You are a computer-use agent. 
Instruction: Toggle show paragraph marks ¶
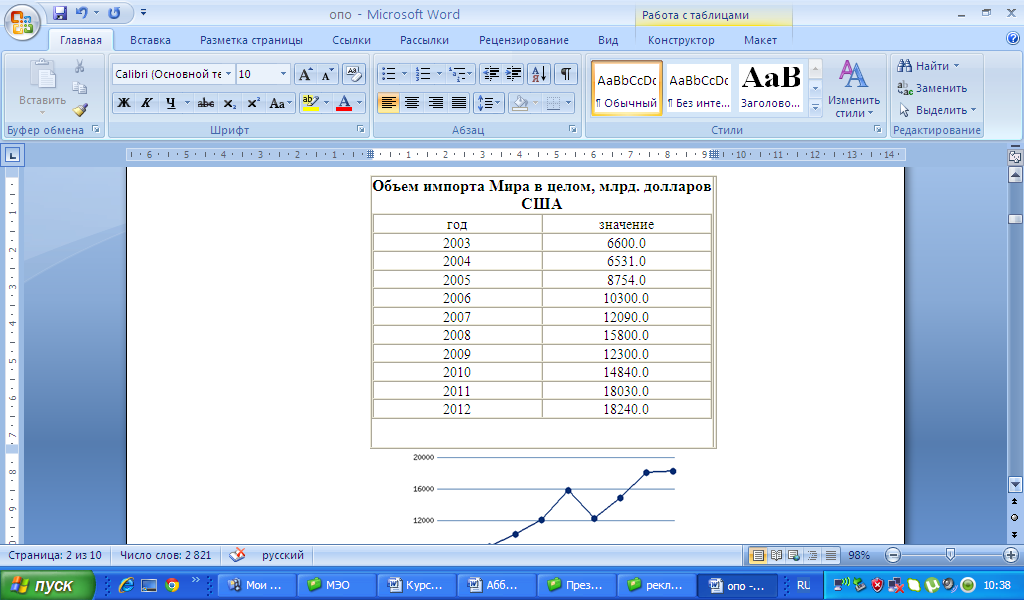point(566,74)
